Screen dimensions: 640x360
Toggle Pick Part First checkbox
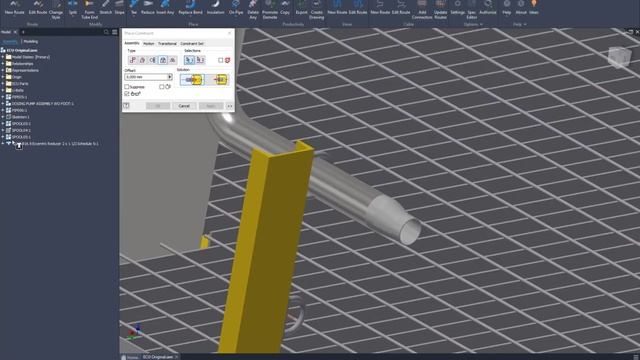[220, 60]
